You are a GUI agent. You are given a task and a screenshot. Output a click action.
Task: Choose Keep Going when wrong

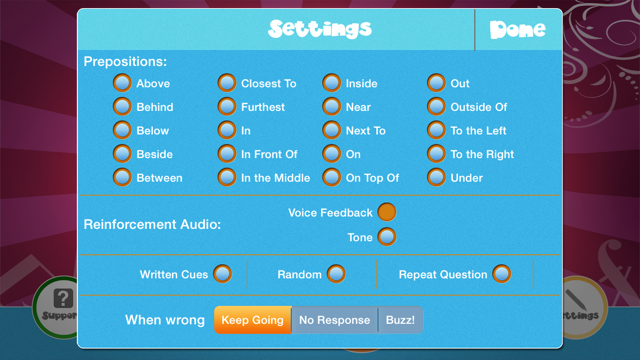(x=253, y=320)
